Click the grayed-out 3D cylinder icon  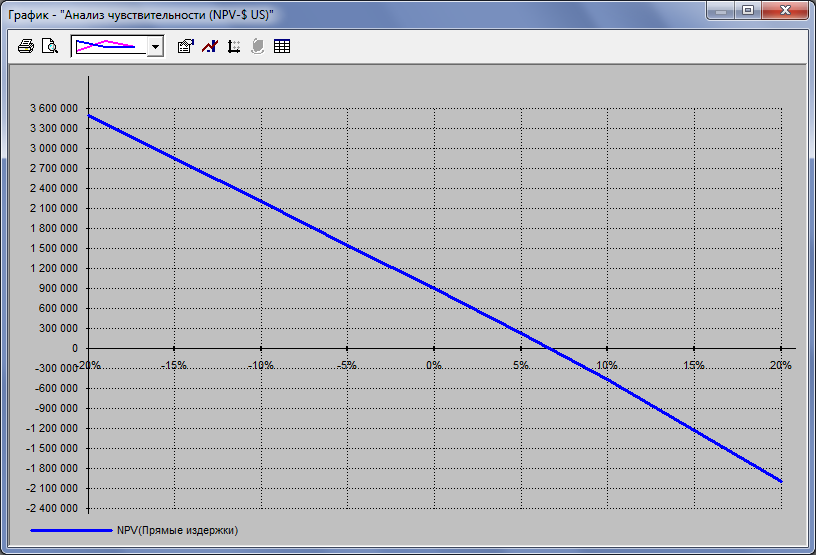point(258,46)
